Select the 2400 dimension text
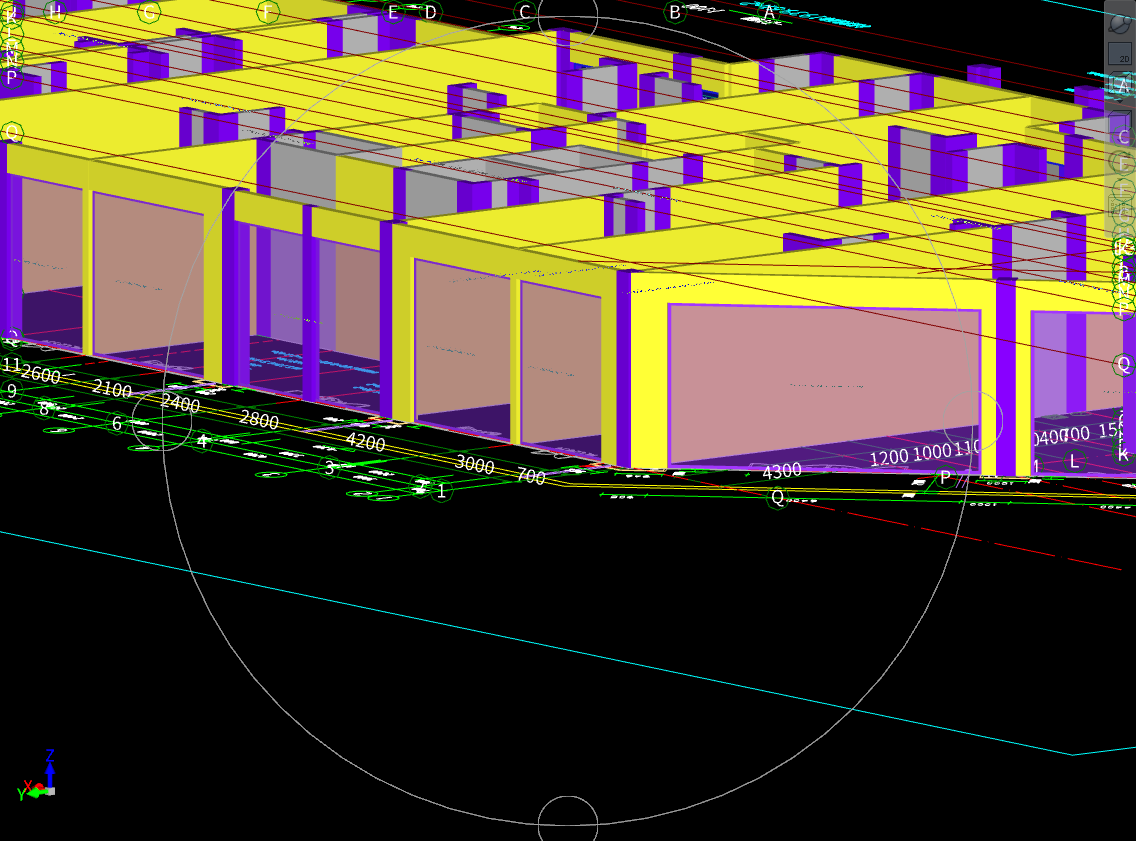Image resolution: width=1136 pixels, height=841 pixels. click(180, 403)
